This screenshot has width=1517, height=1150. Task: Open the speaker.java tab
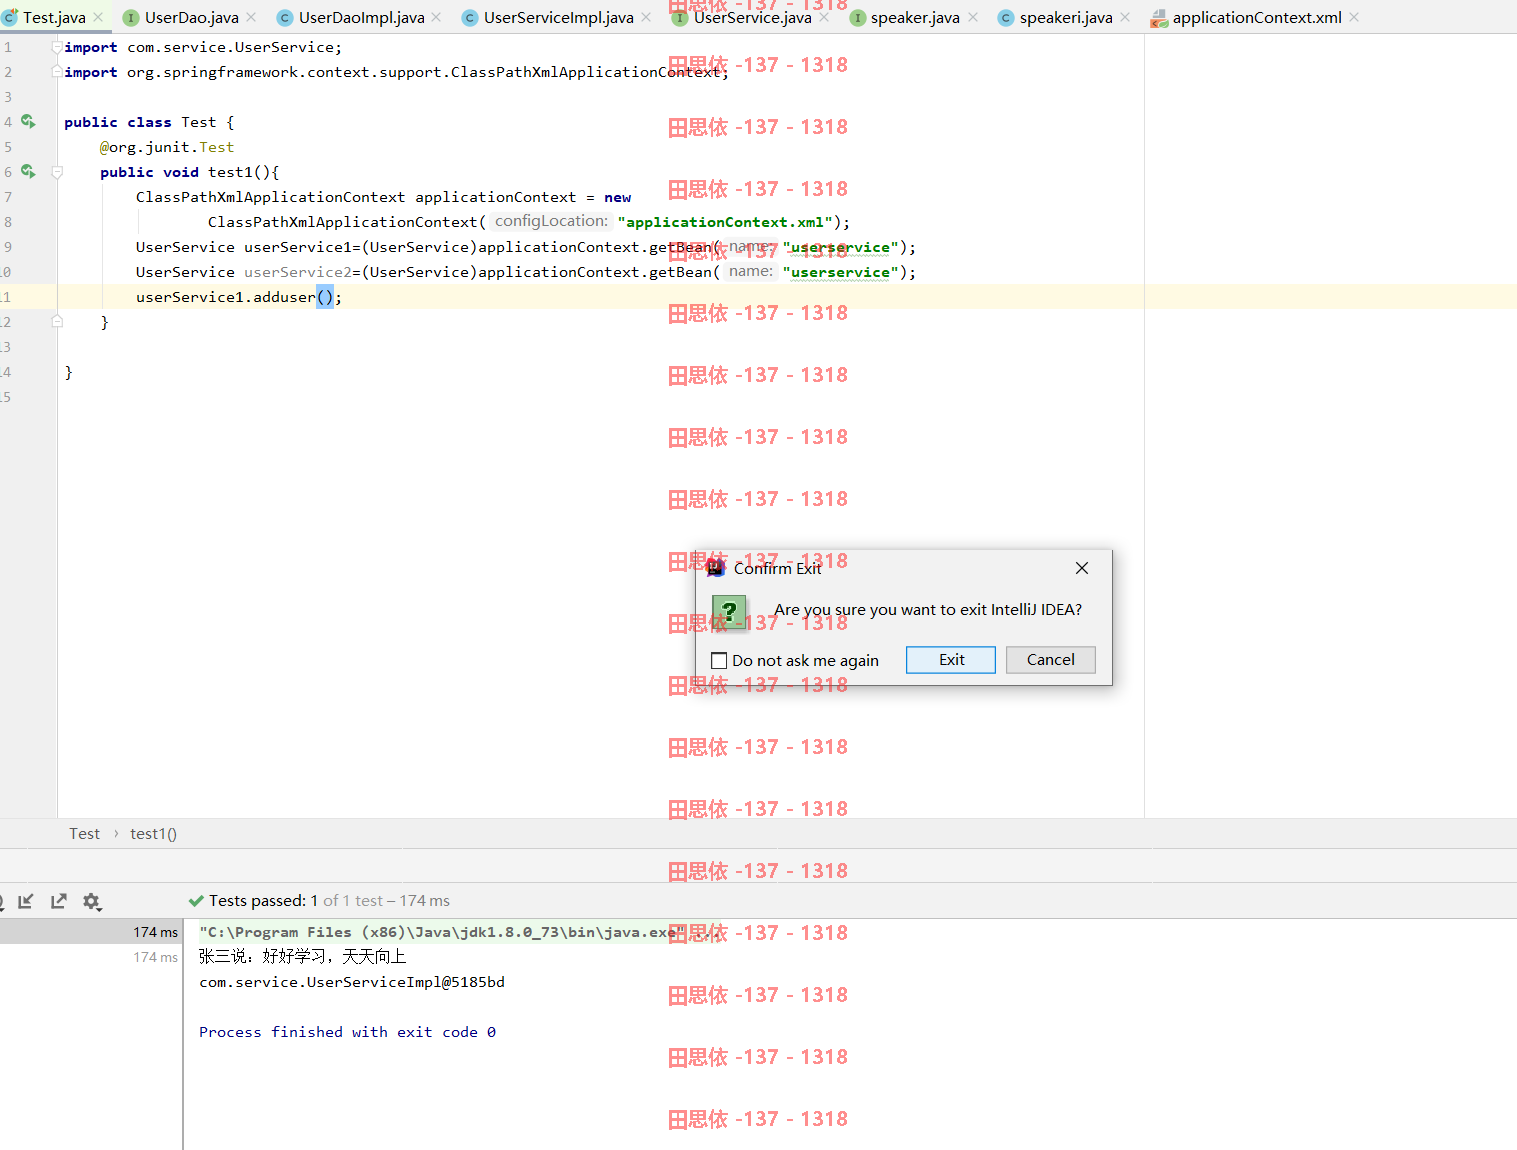point(915,17)
